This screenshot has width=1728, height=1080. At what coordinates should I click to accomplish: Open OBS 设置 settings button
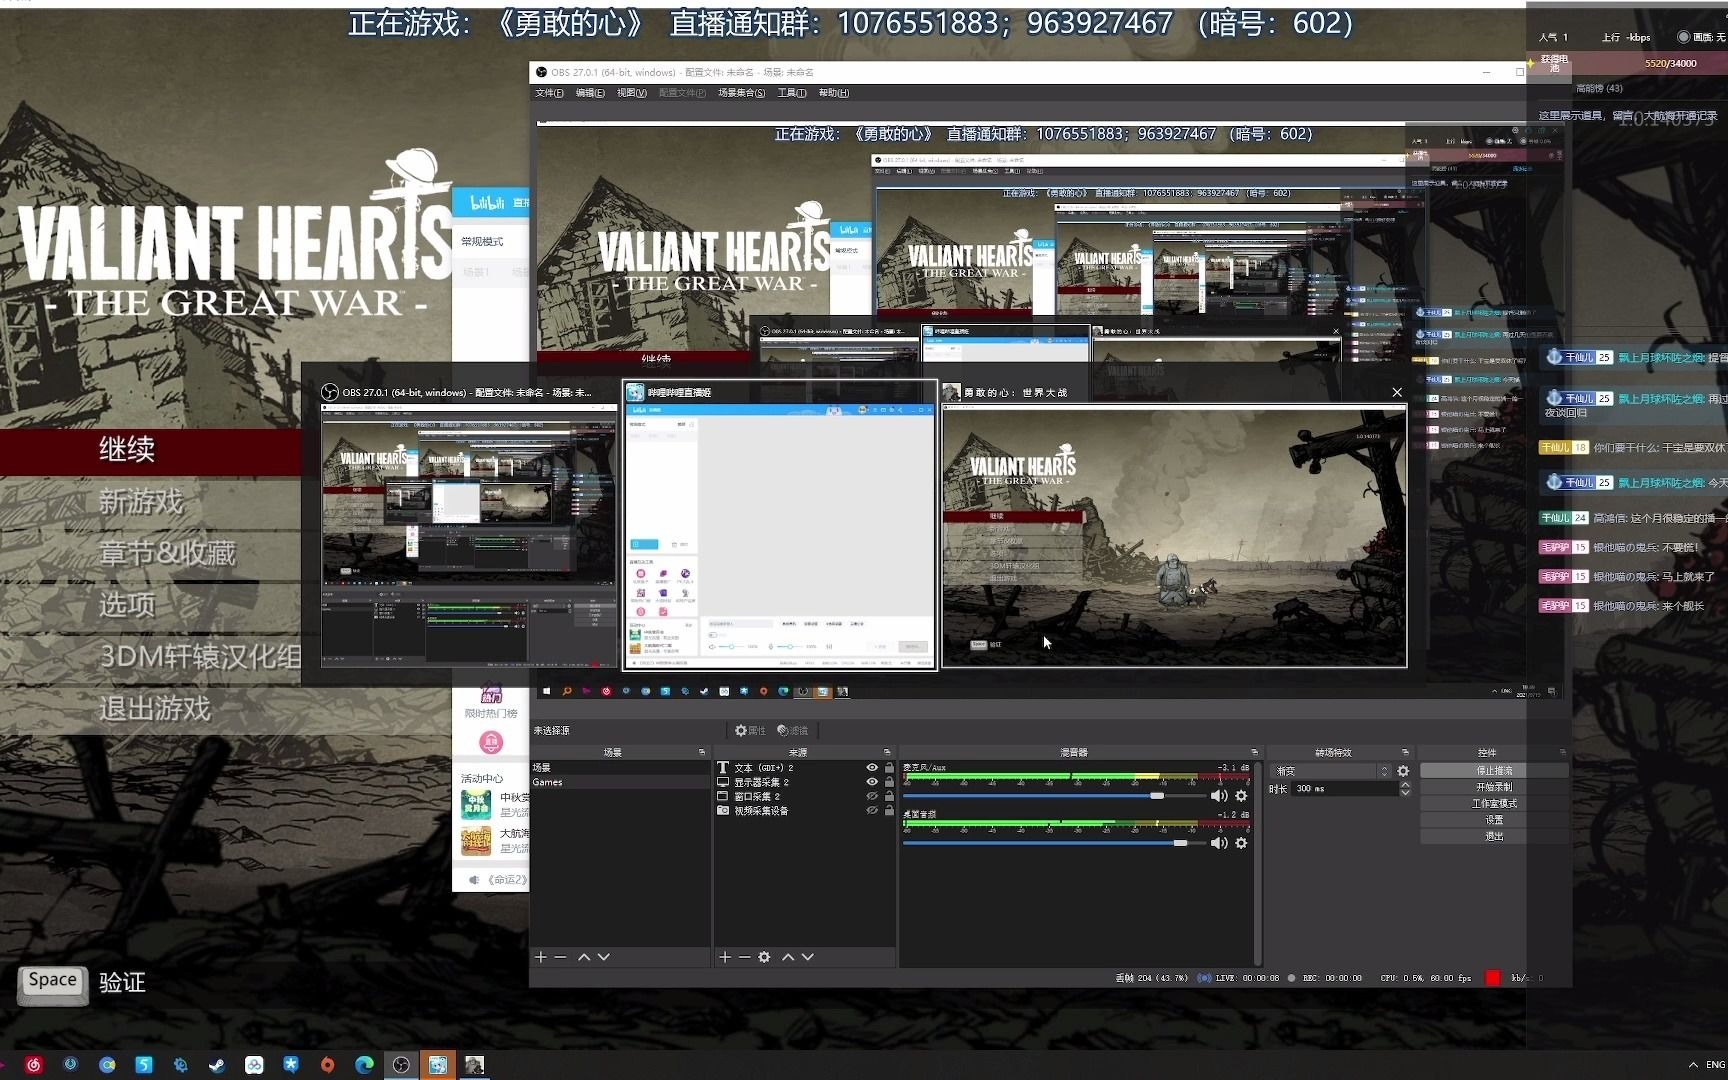[x=1494, y=820]
